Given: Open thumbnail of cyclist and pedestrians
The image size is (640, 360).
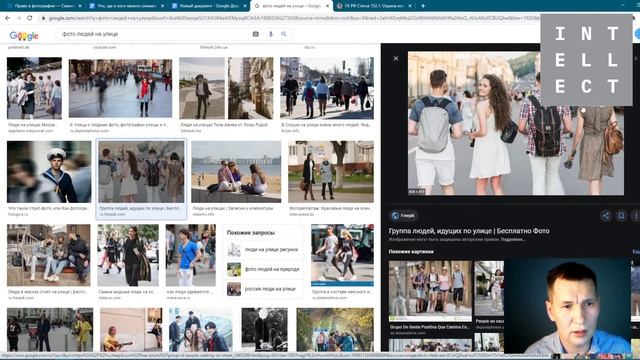Looking at the screenshot, I should [x=327, y=88].
